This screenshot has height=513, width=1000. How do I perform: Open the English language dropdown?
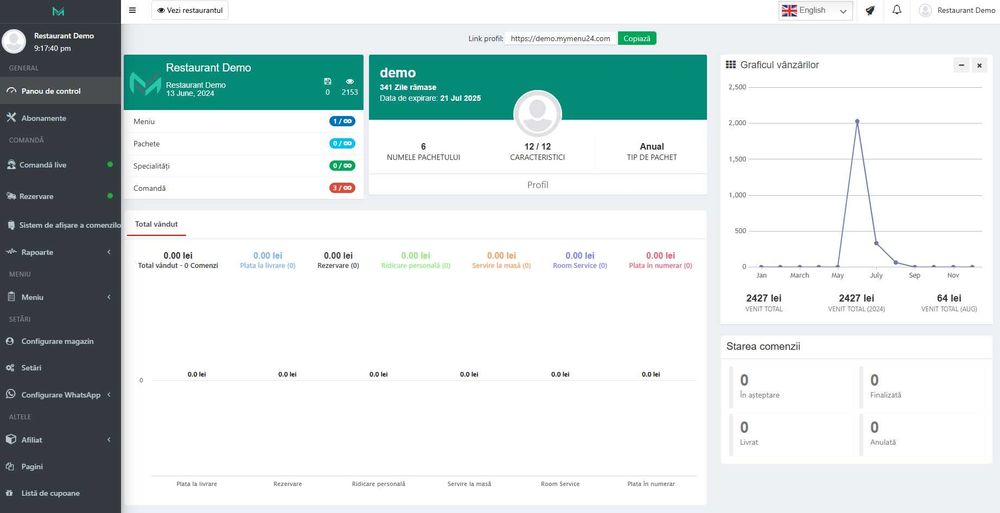(816, 10)
